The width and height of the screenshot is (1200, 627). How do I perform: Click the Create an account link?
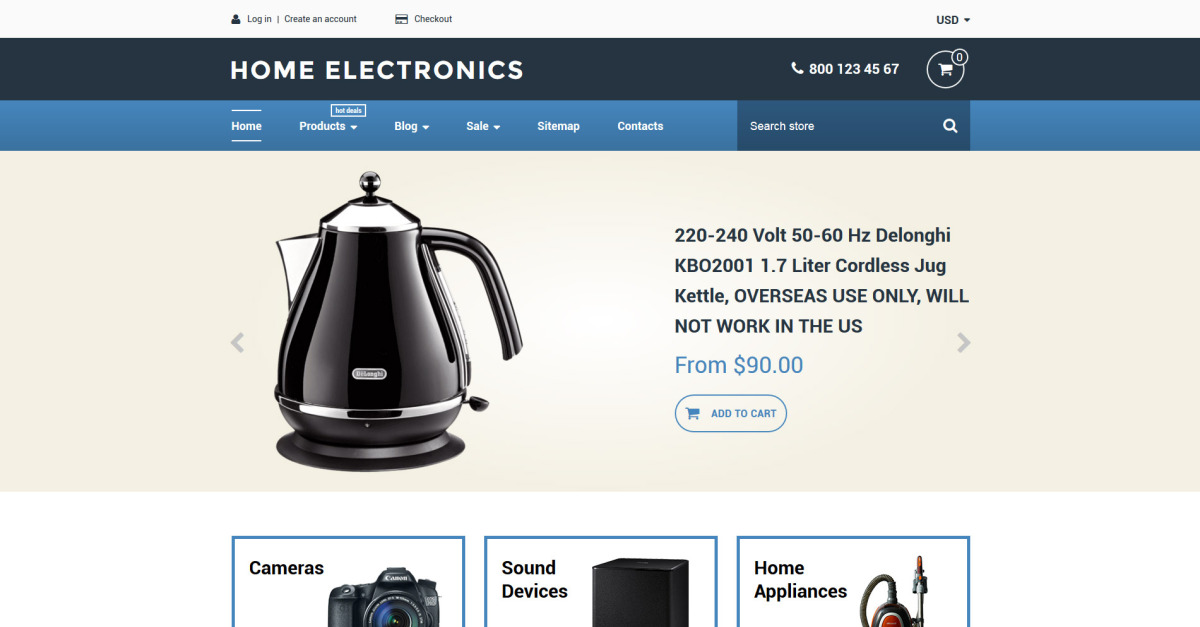[x=320, y=19]
